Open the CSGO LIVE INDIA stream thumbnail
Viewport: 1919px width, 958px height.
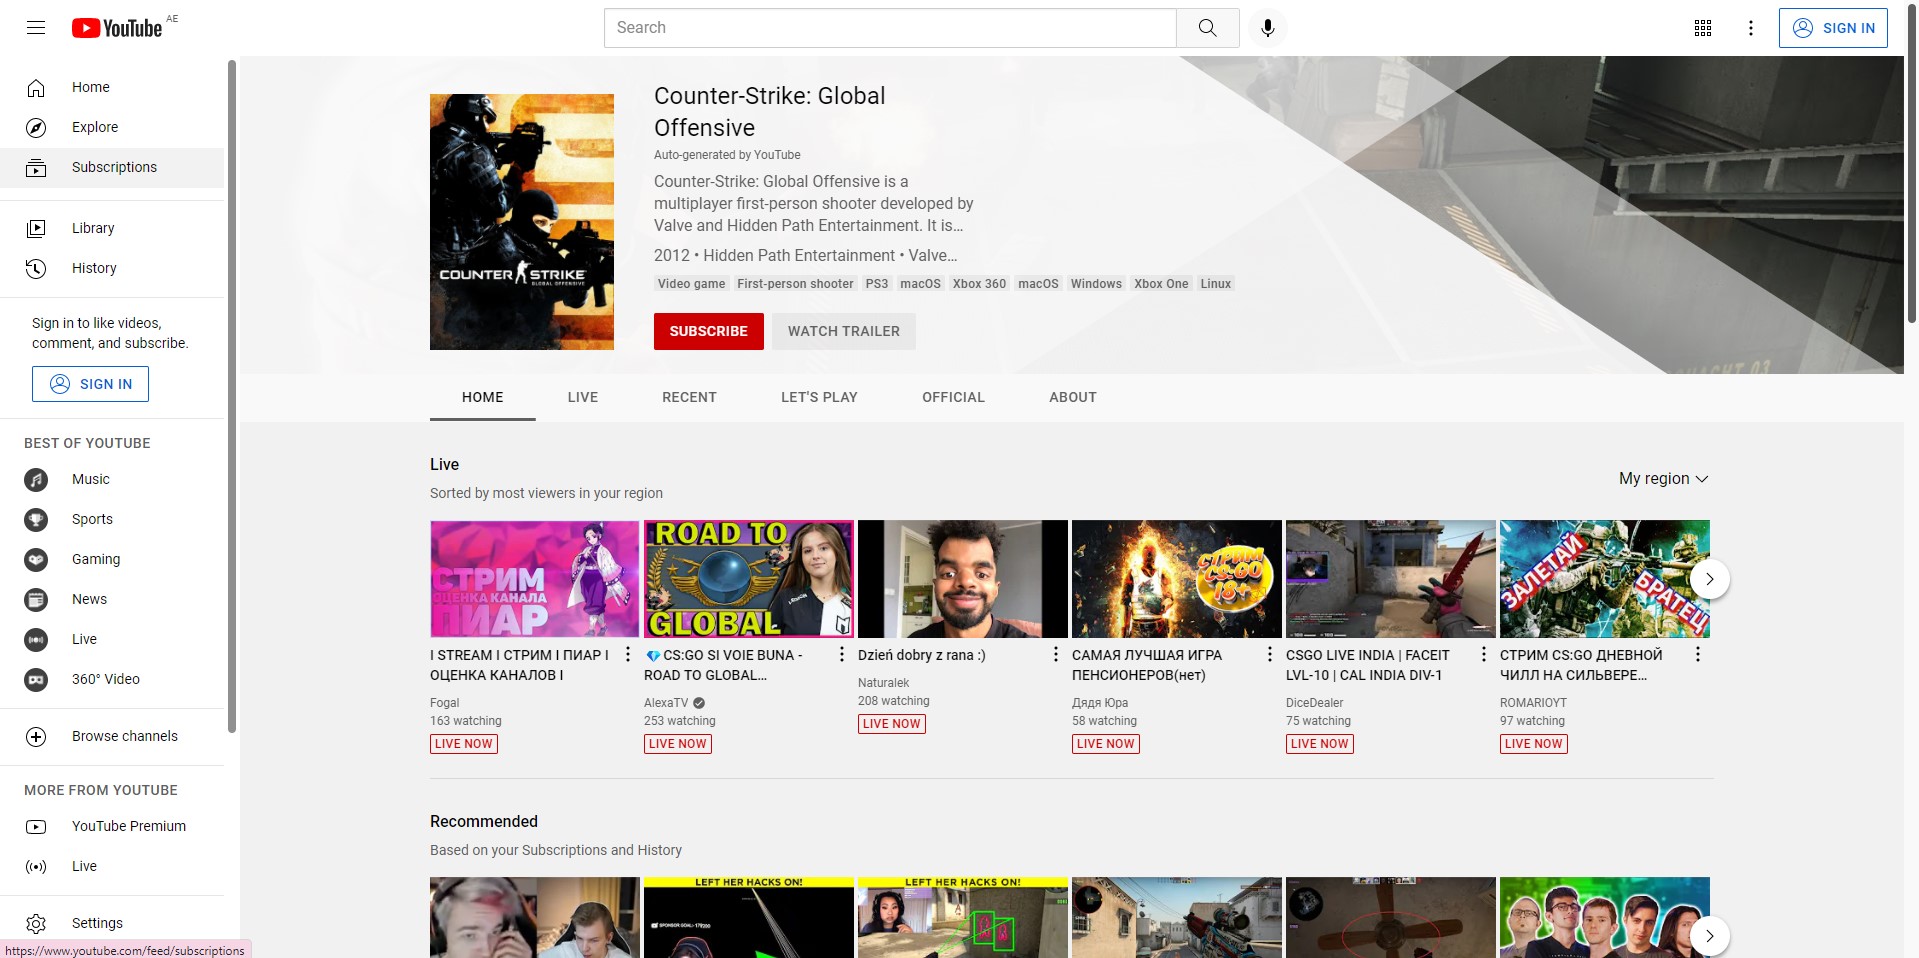[1391, 579]
